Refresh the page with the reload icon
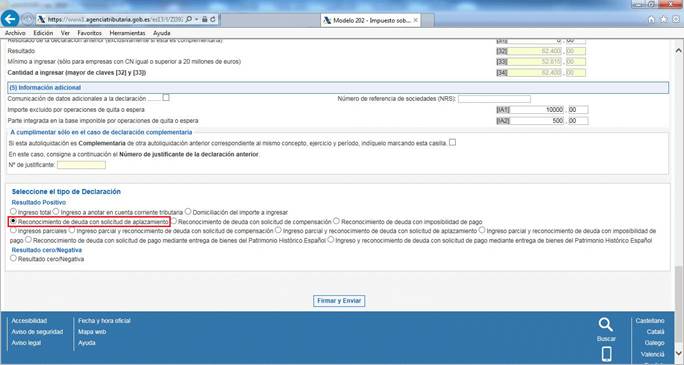Screen dimensions: 684x365 coord(213,20)
